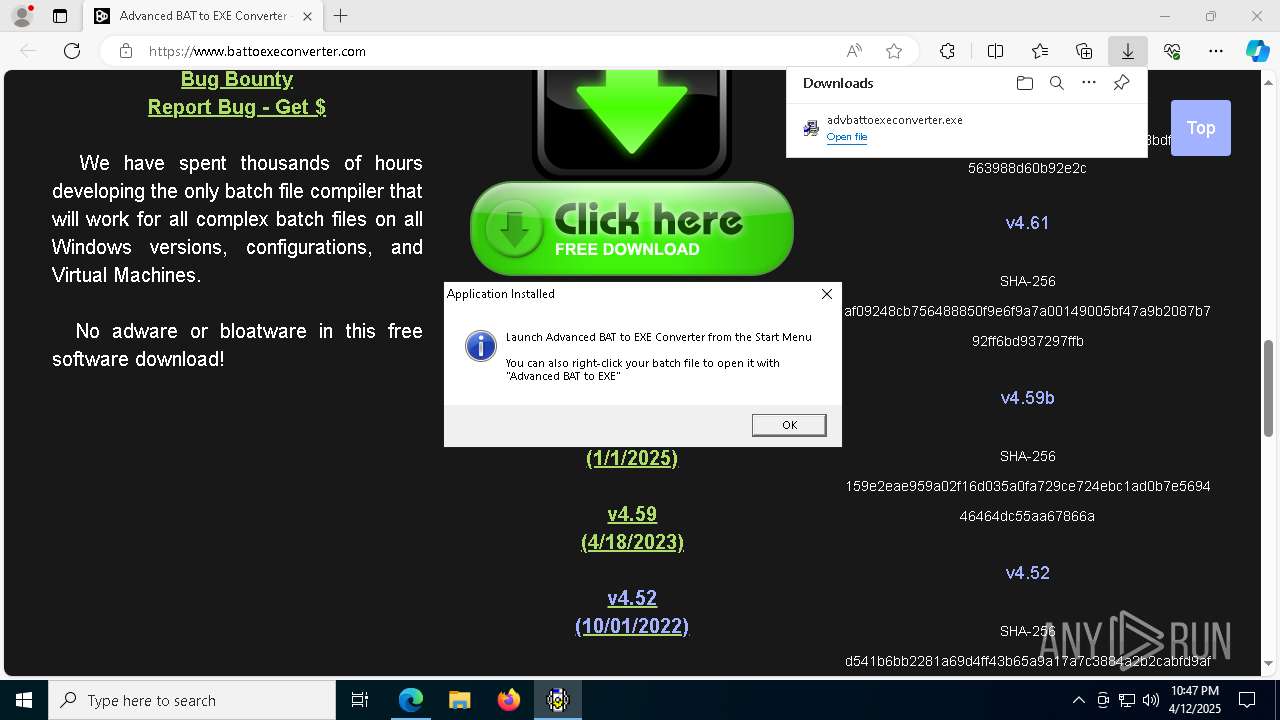Search downloads with the magnifier icon

click(x=1056, y=83)
